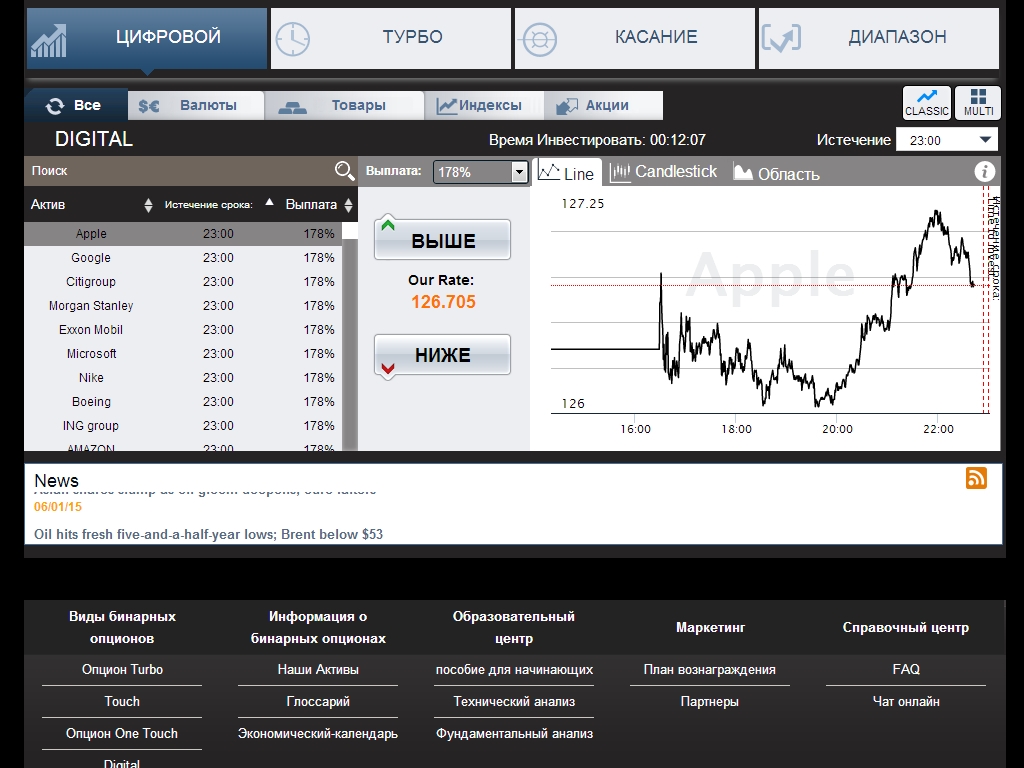This screenshot has width=1024, height=768.
Task: Select the Диапазон option type
Action: pos(878,38)
